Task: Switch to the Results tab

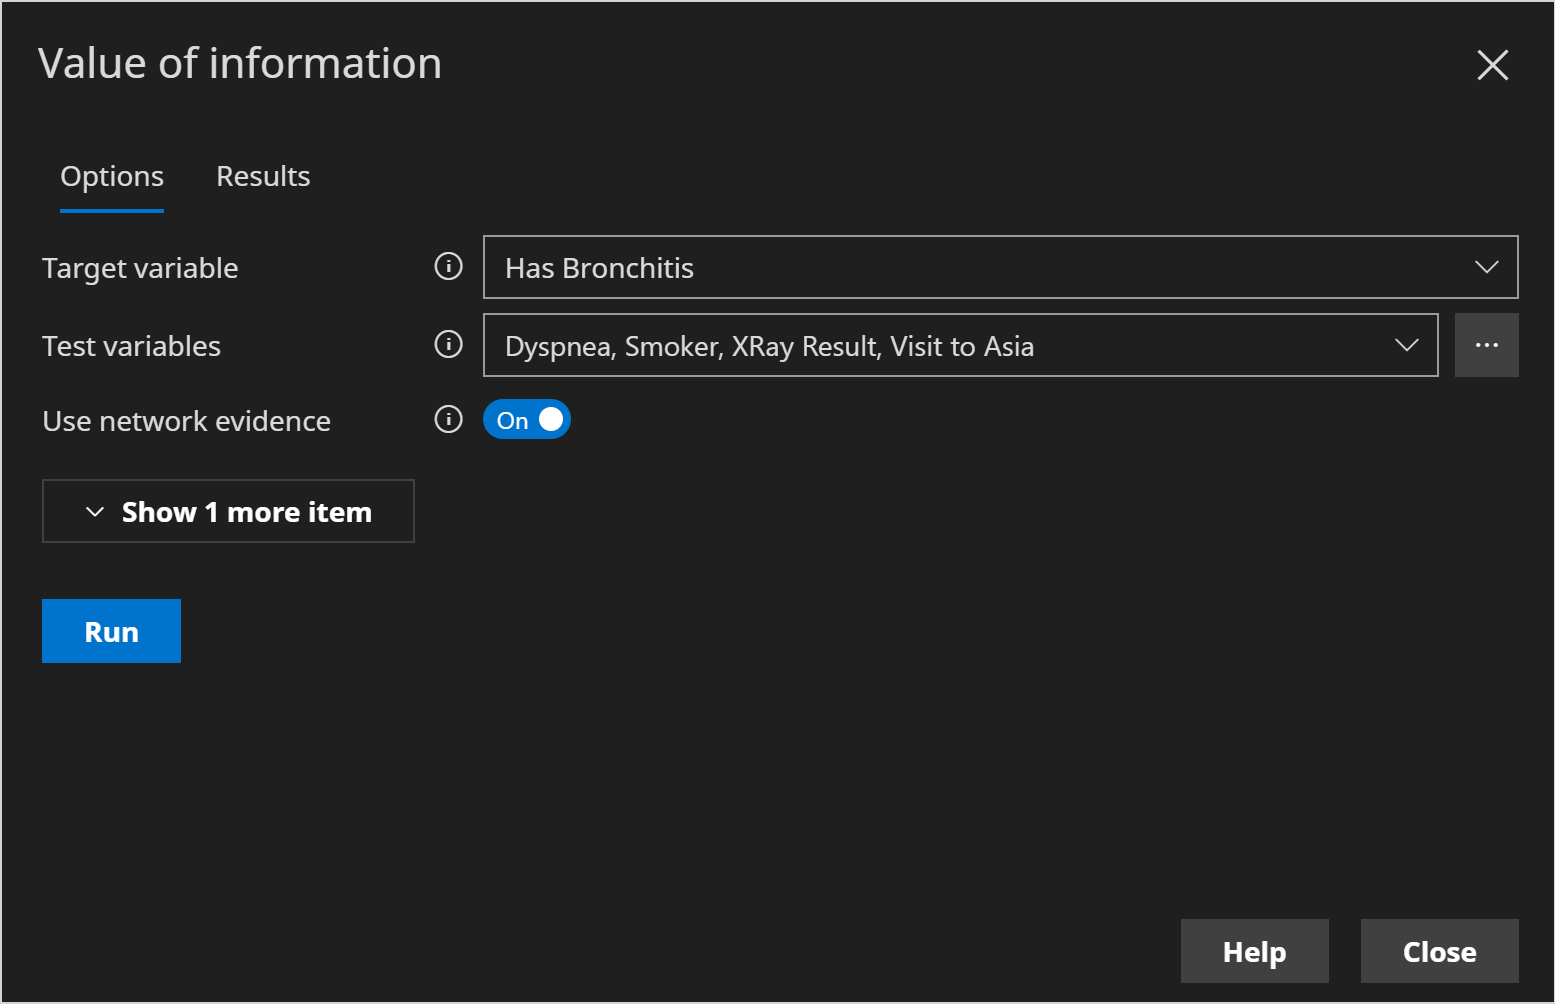Action: pos(262,176)
